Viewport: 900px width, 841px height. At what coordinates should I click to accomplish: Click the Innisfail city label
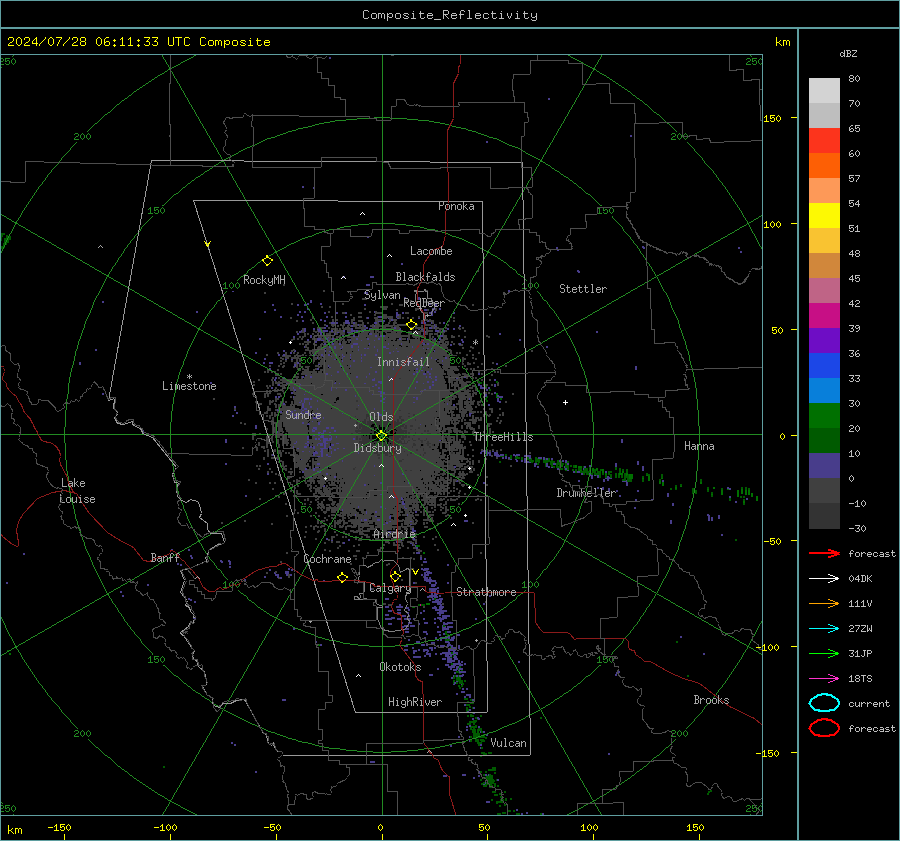[x=403, y=362]
